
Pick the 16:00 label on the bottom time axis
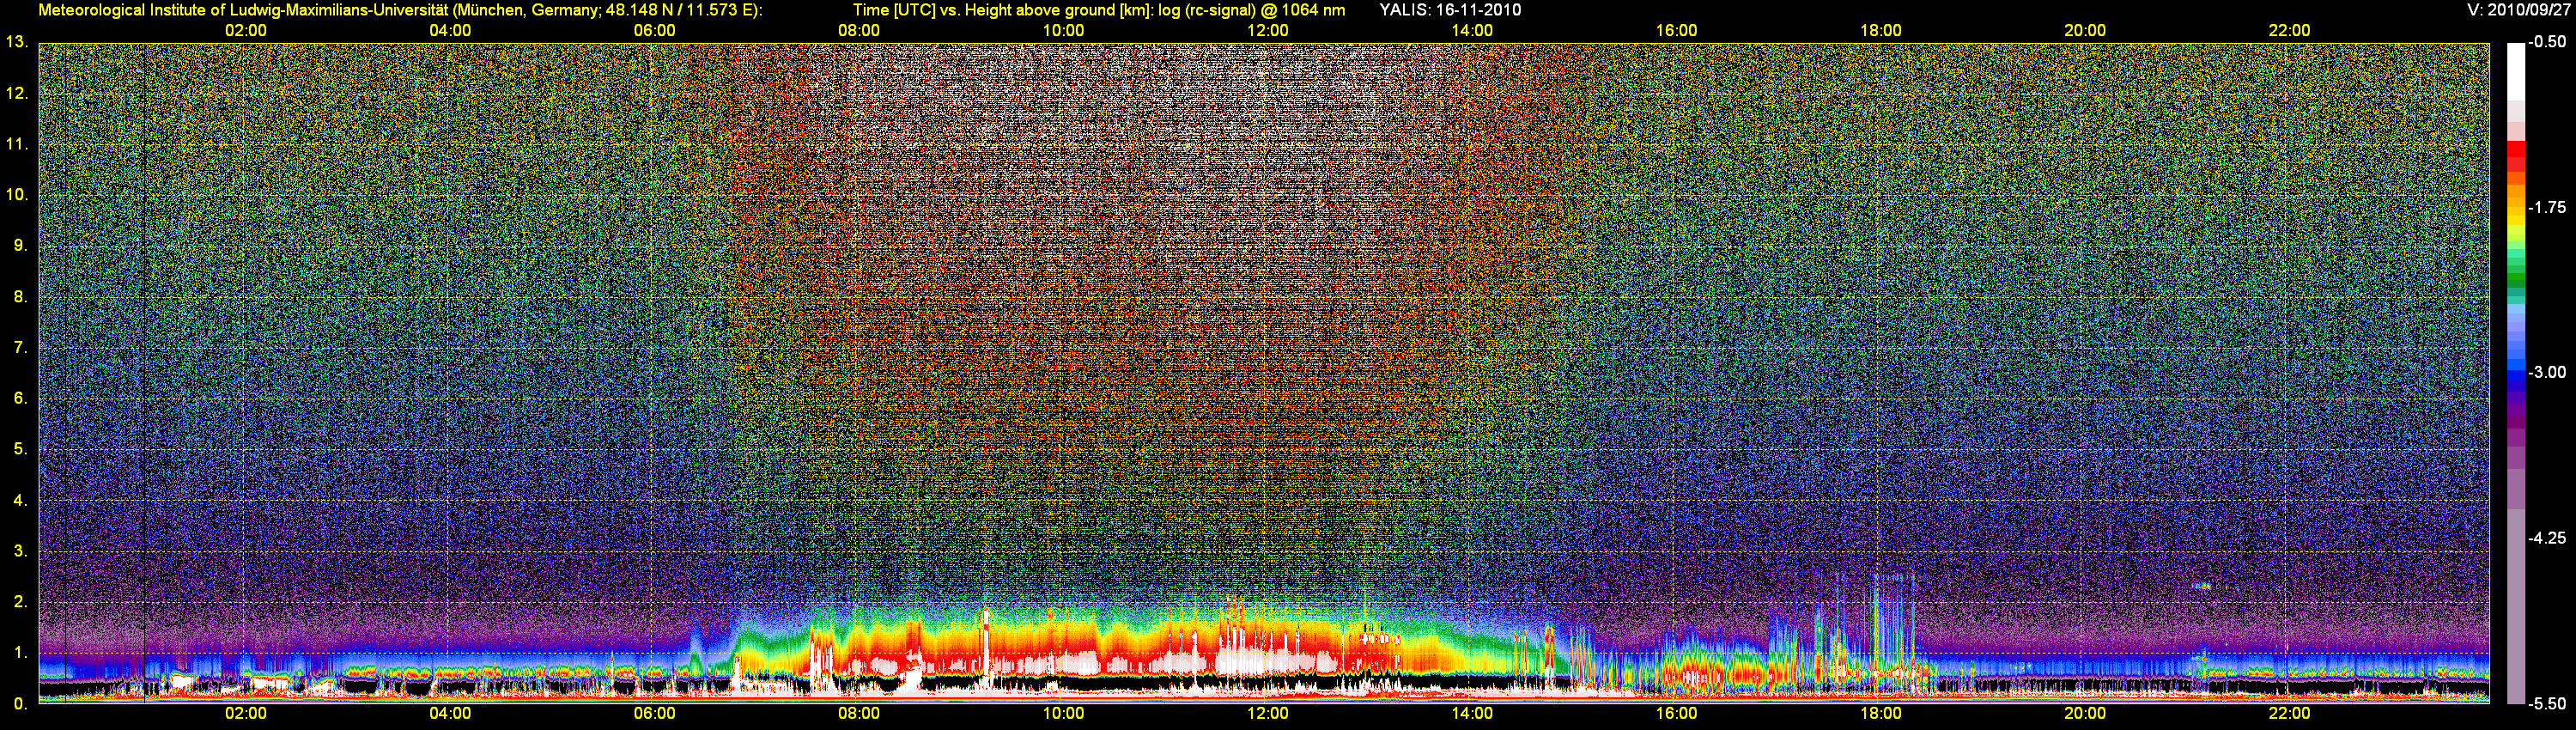coord(1676,714)
